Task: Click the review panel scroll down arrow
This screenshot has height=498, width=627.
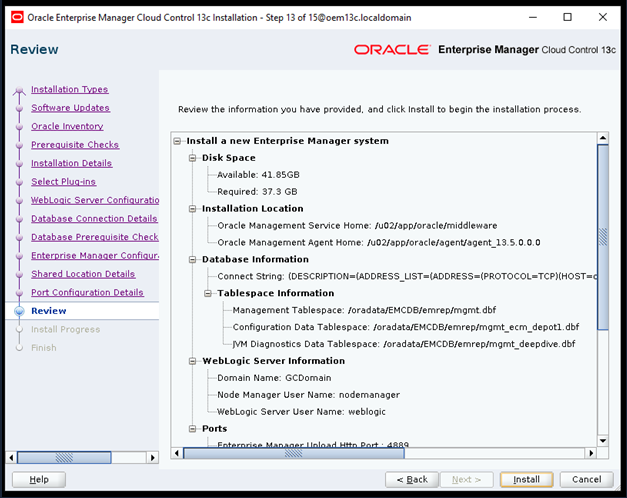Action: (603, 441)
